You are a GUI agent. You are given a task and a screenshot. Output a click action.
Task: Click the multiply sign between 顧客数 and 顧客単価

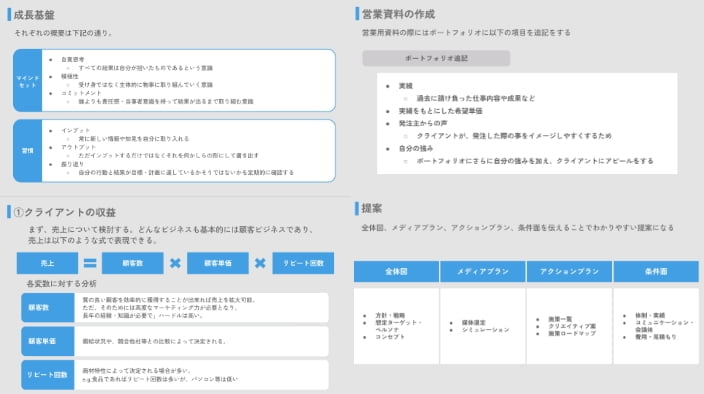[x=175, y=263]
